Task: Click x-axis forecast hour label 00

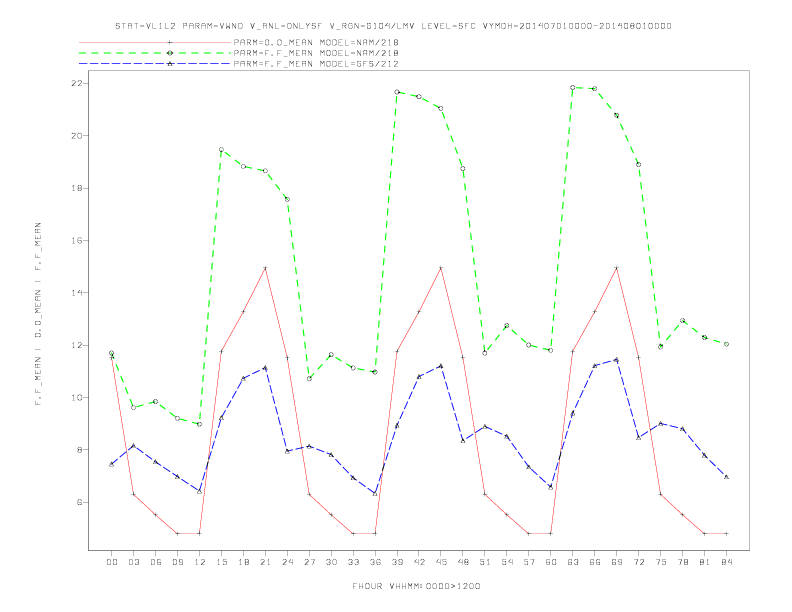Action: pos(112,562)
